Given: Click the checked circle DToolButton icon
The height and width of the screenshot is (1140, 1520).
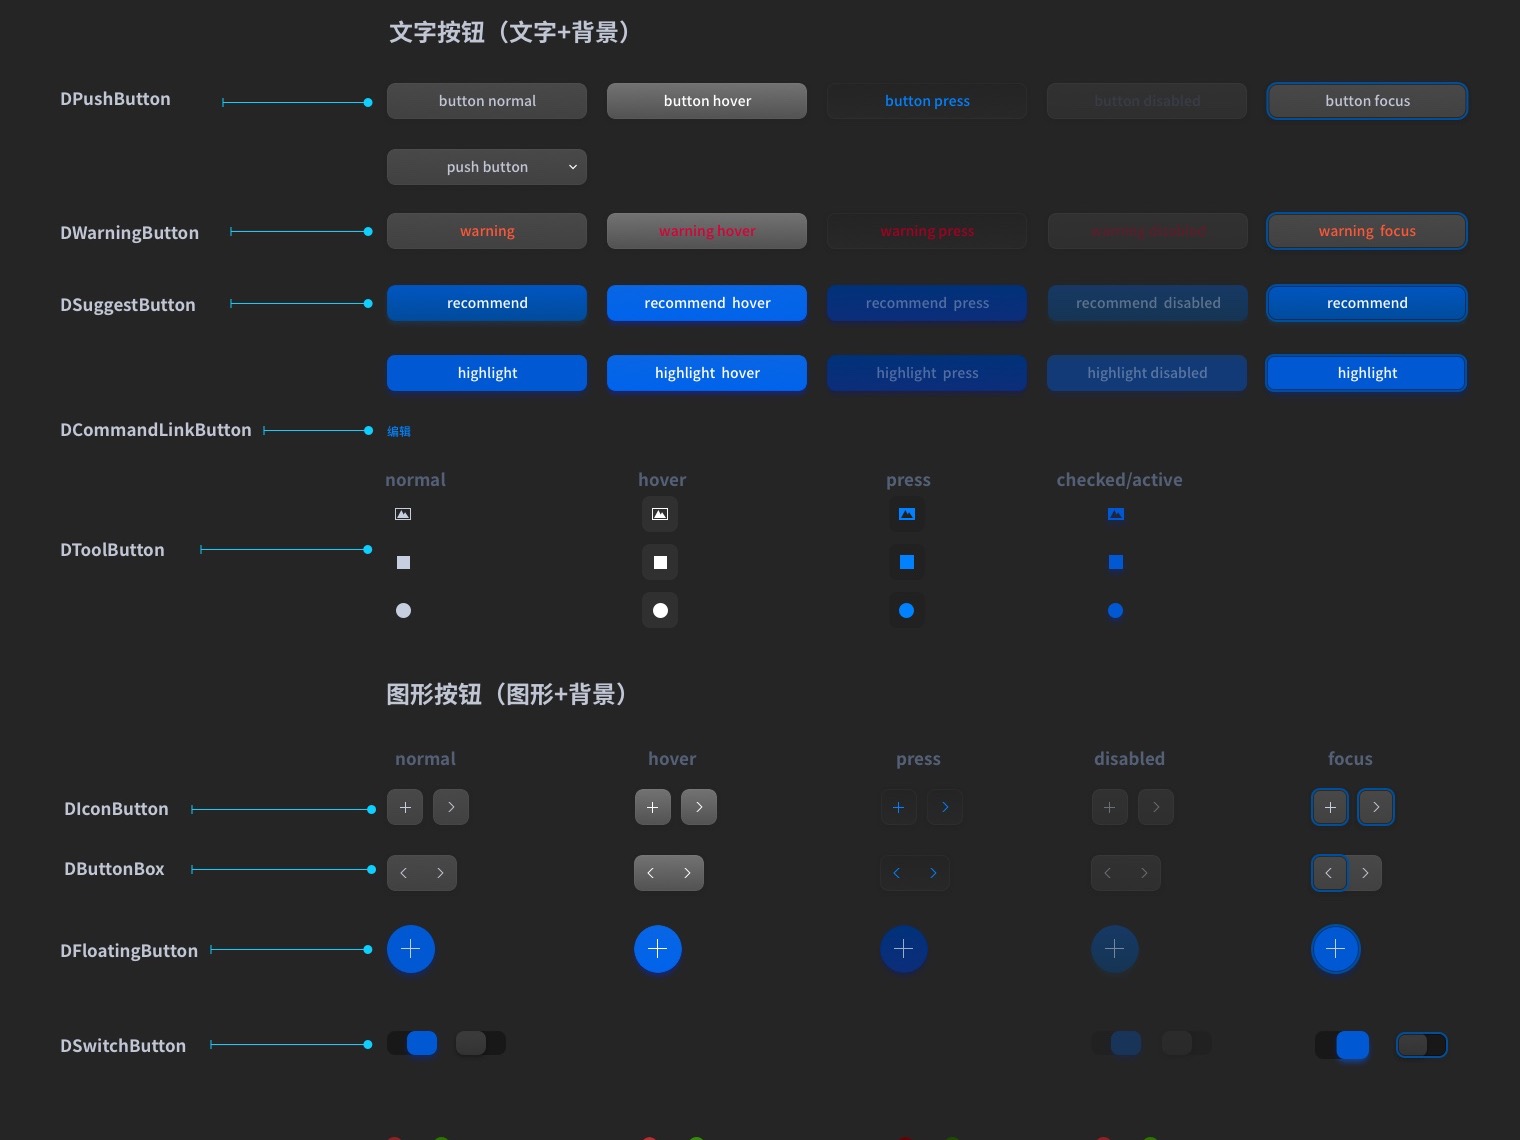Looking at the screenshot, I should click(x=1116, y=610).
